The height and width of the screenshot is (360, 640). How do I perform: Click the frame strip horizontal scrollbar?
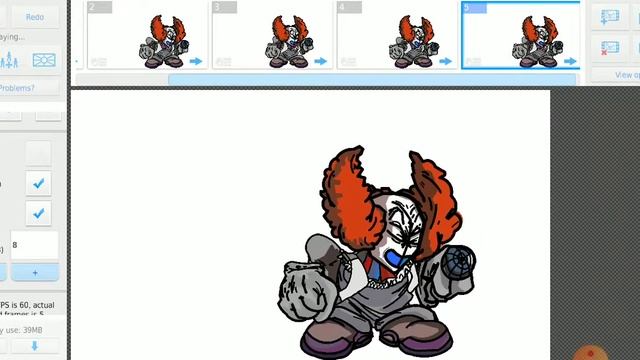tap(372, 80)
